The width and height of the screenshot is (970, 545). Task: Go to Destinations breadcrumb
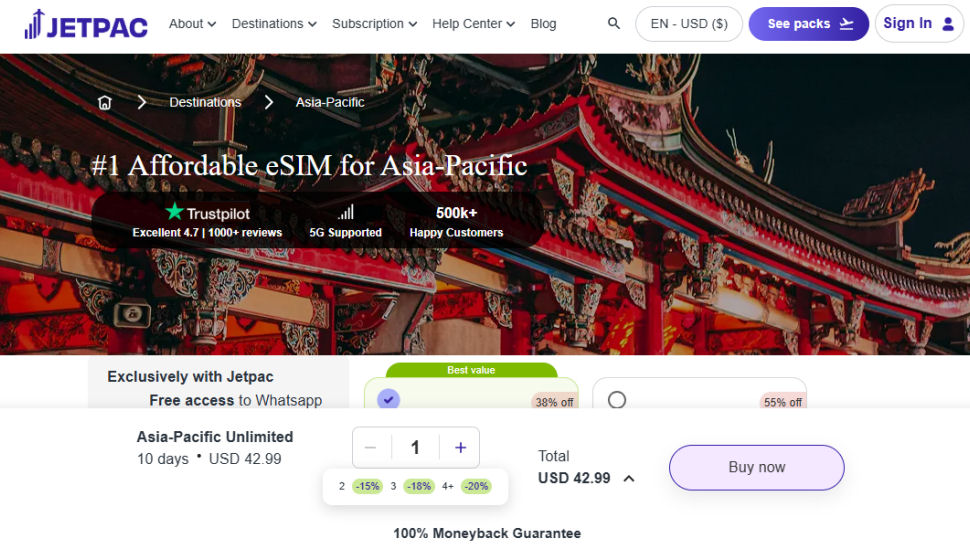point(205,103)
